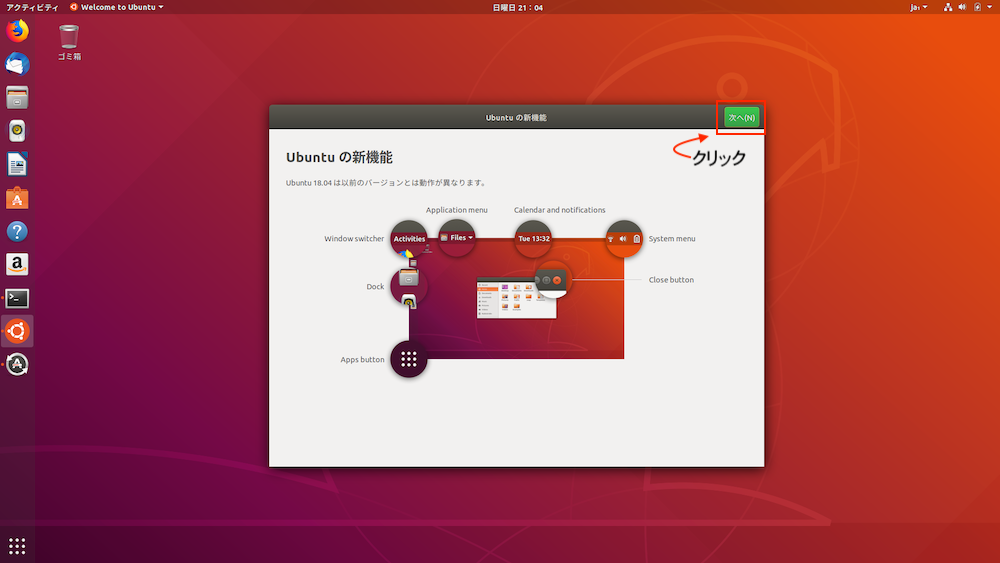The width and height of the screenshot is (1000, 563).
Task: Click the file manager window thumbnail in illustration
Action: coord(517,298)
